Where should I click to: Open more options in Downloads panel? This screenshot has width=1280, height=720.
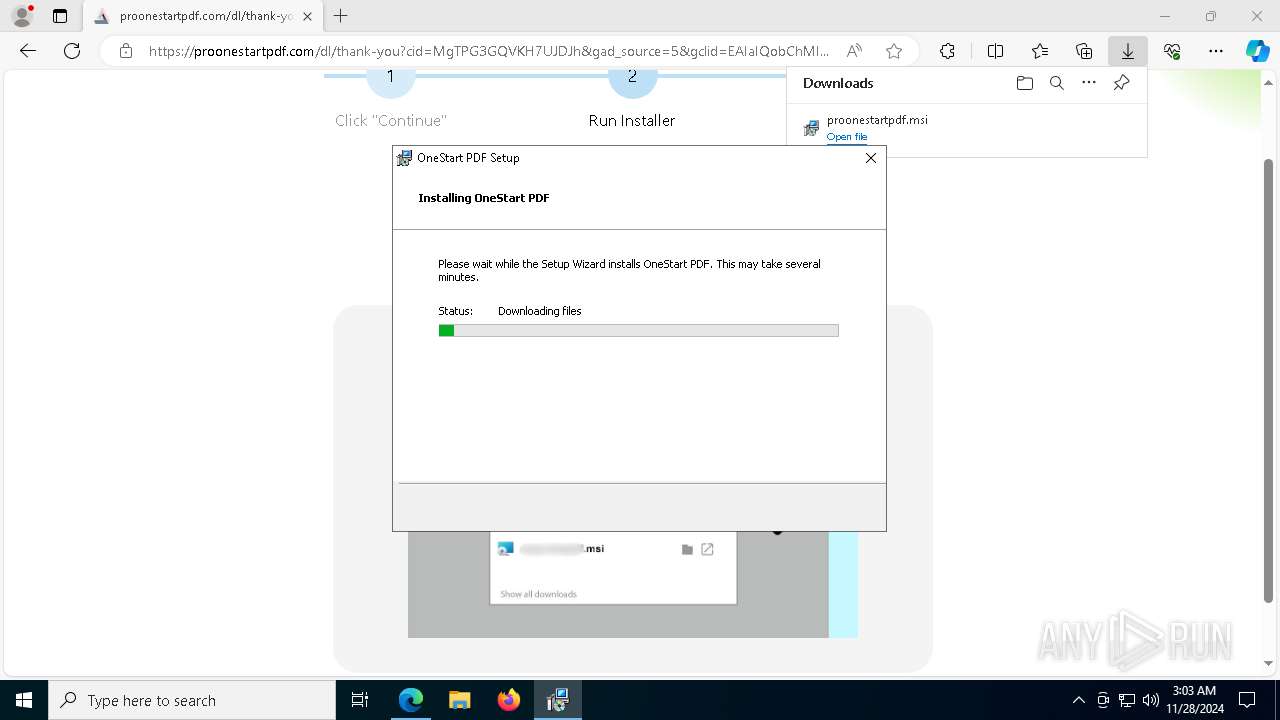pyautogui.click(x=1089, y=83)
